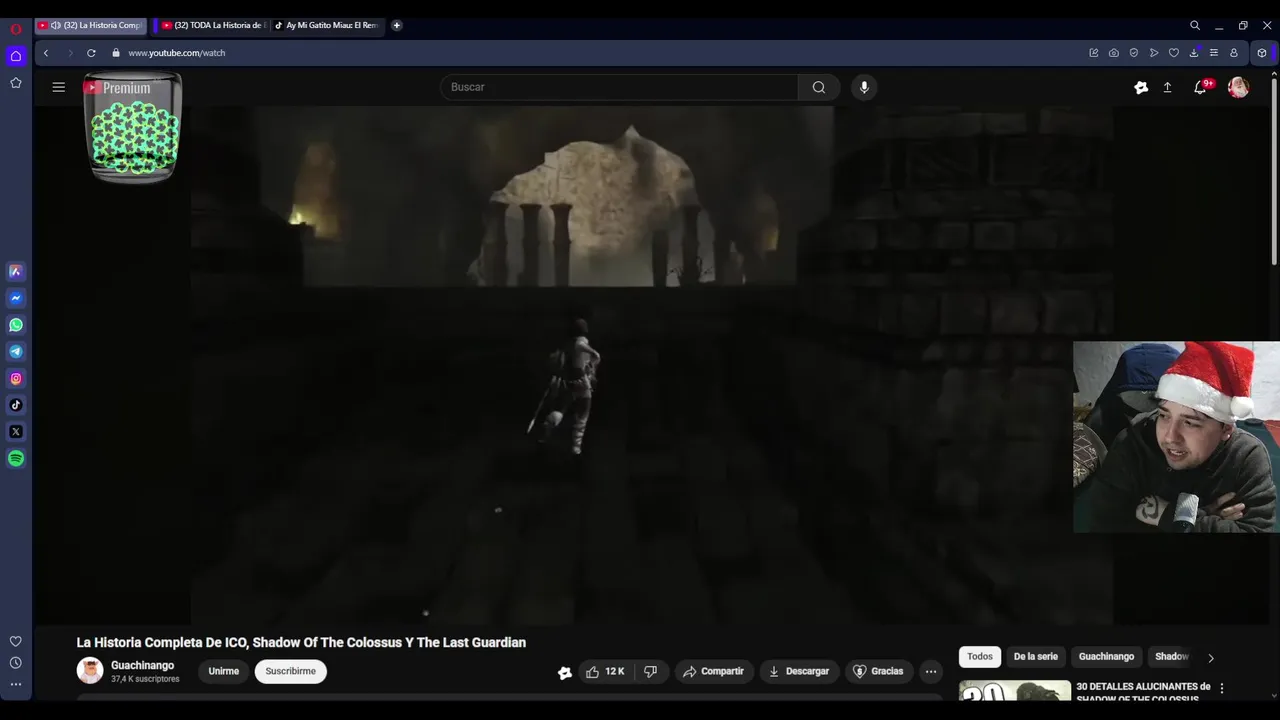Open the YouTube hamburger guide menu
Screen dimensions: 1280x720
point(59,87)
